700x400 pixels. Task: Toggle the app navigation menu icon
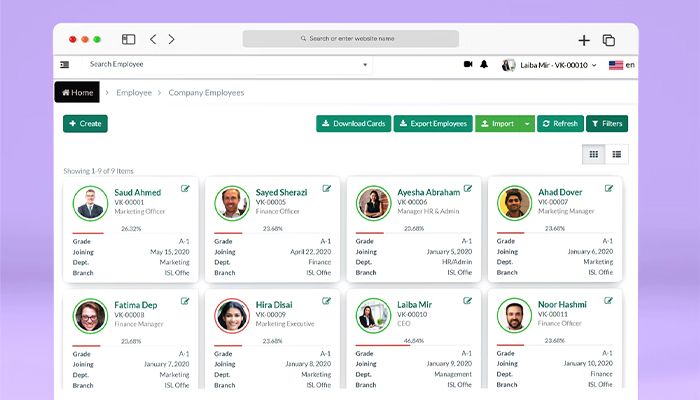65,65
